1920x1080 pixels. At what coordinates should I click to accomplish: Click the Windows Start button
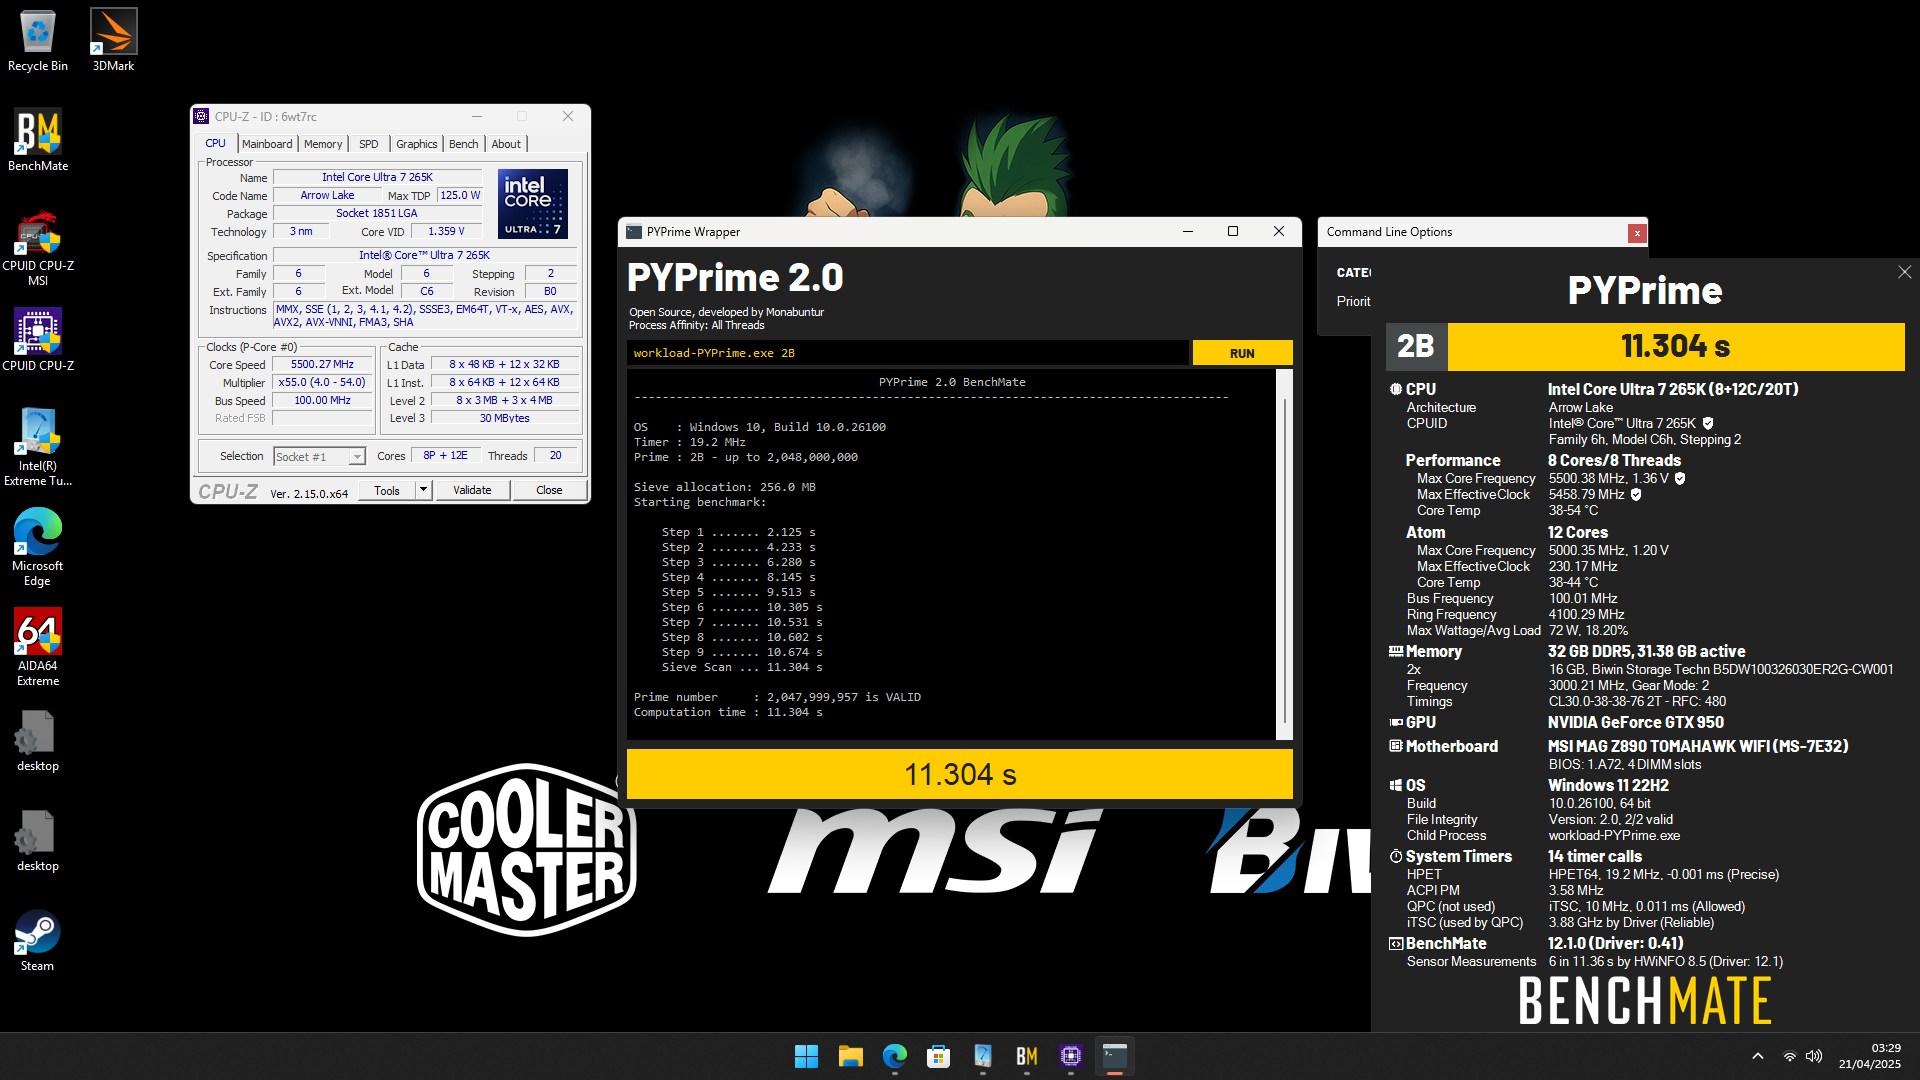806,1056
